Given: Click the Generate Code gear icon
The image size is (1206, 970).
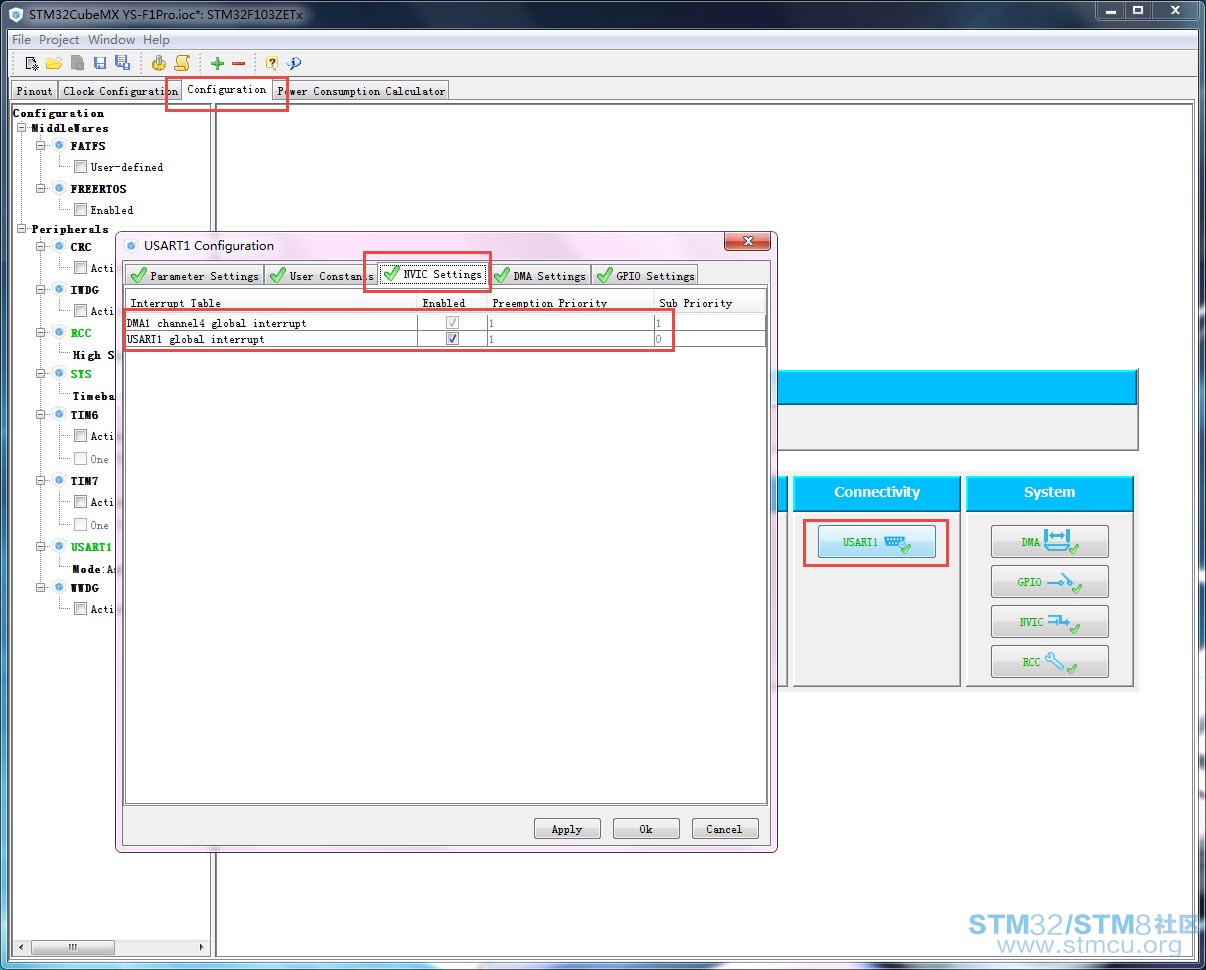Looking at the screenshot, I should coord(159,63).
